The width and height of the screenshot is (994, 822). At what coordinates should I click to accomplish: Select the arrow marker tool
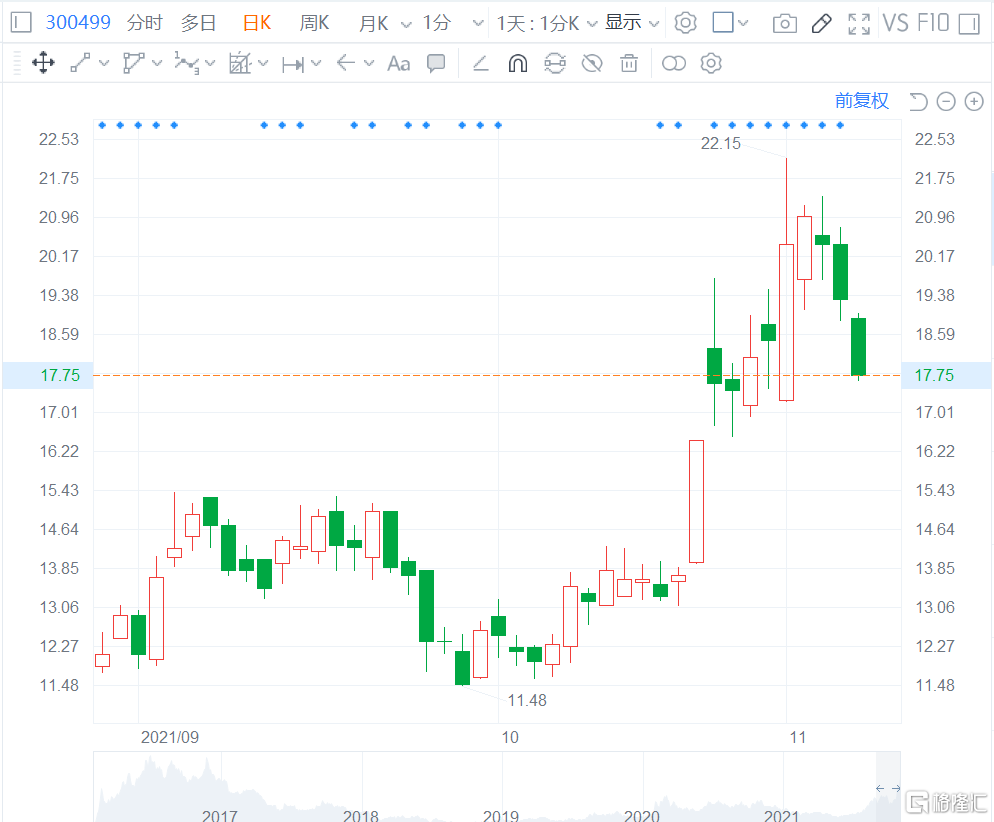pyautogui.click(x=345, y=63)
